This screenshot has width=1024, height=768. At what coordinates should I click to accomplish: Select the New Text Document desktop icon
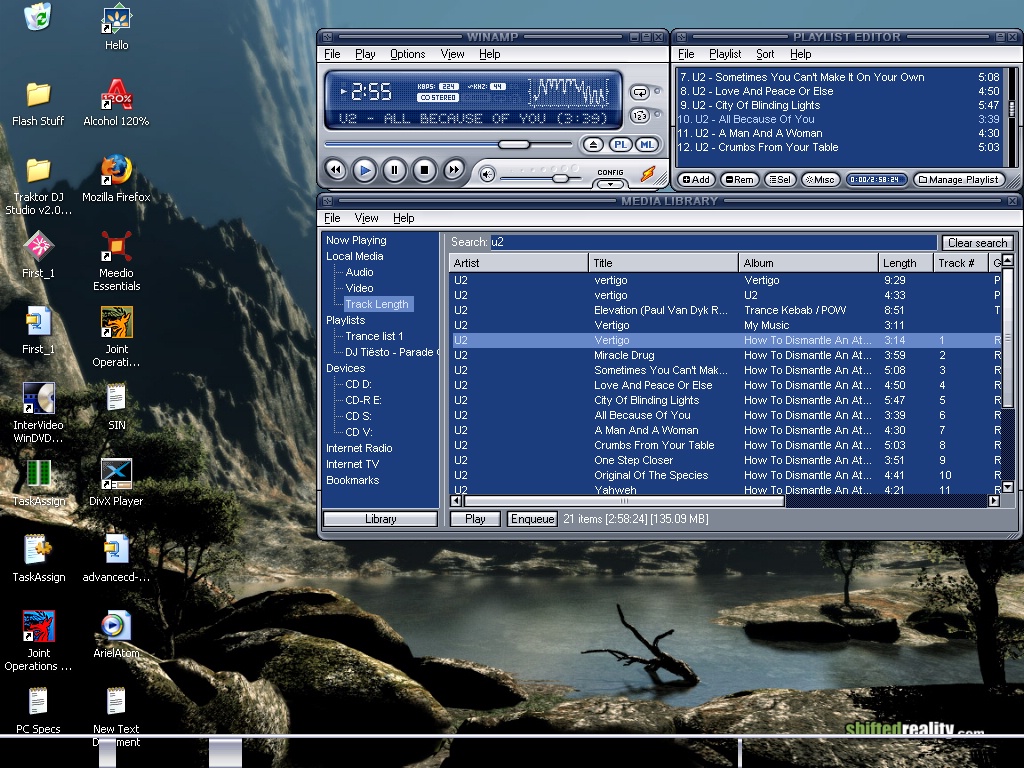click(116, 718)
